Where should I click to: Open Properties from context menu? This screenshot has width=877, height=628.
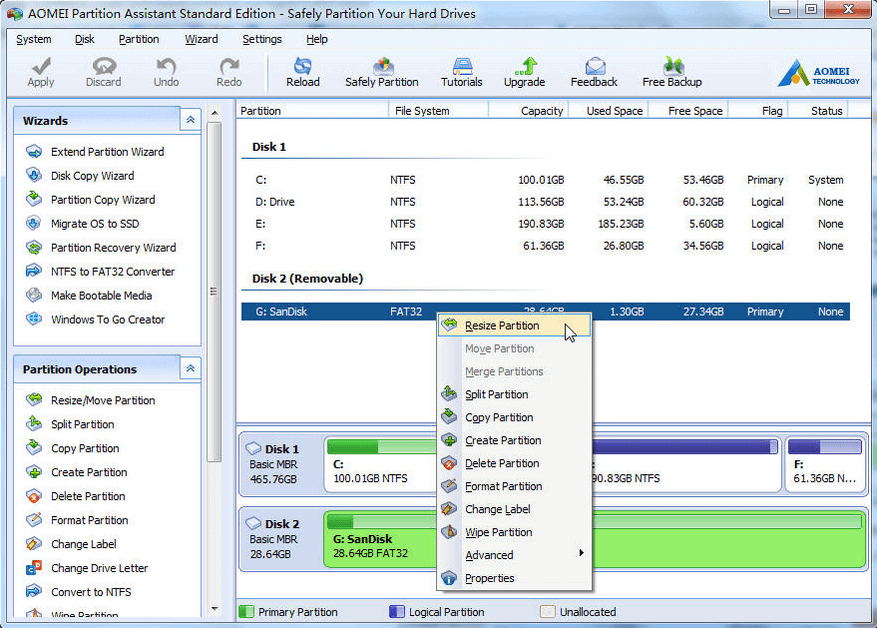514,578
